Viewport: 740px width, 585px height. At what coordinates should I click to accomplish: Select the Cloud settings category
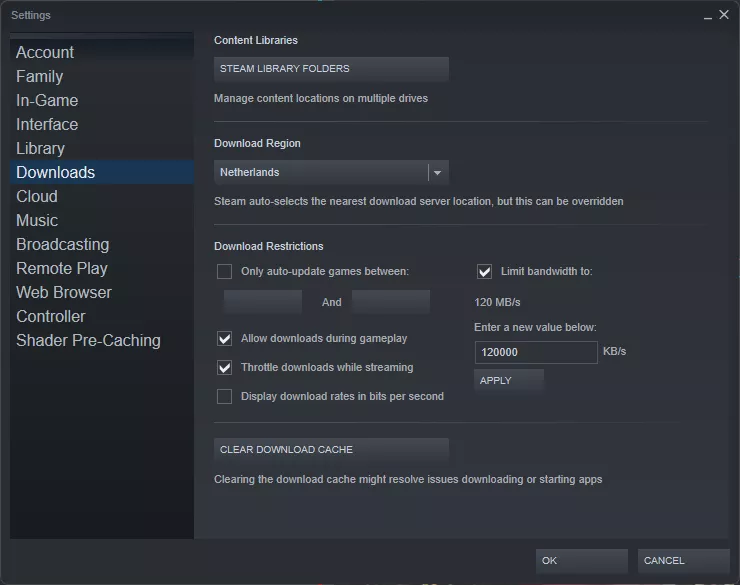[37, 196]
